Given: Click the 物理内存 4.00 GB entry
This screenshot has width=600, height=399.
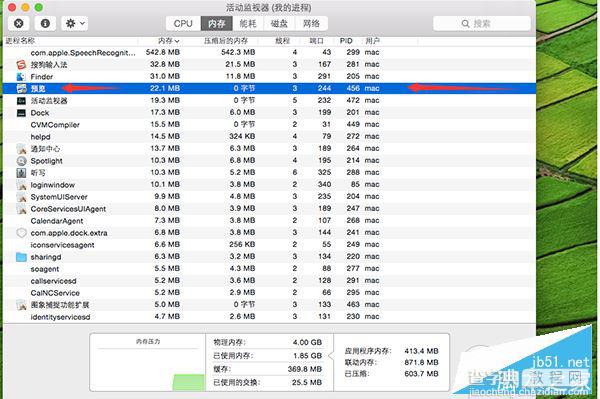Looking at the screenshot, I should click(x=267, y=342).
